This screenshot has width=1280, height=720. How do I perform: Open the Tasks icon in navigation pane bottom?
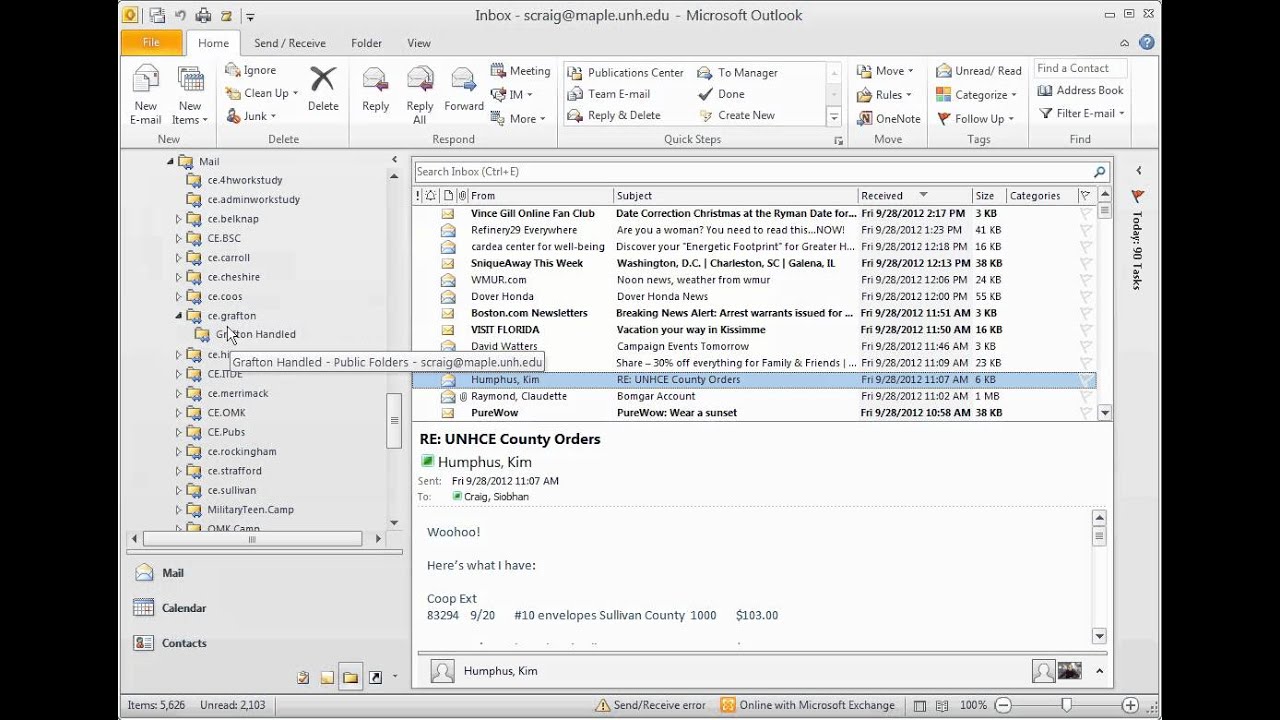tap(303, 678)
